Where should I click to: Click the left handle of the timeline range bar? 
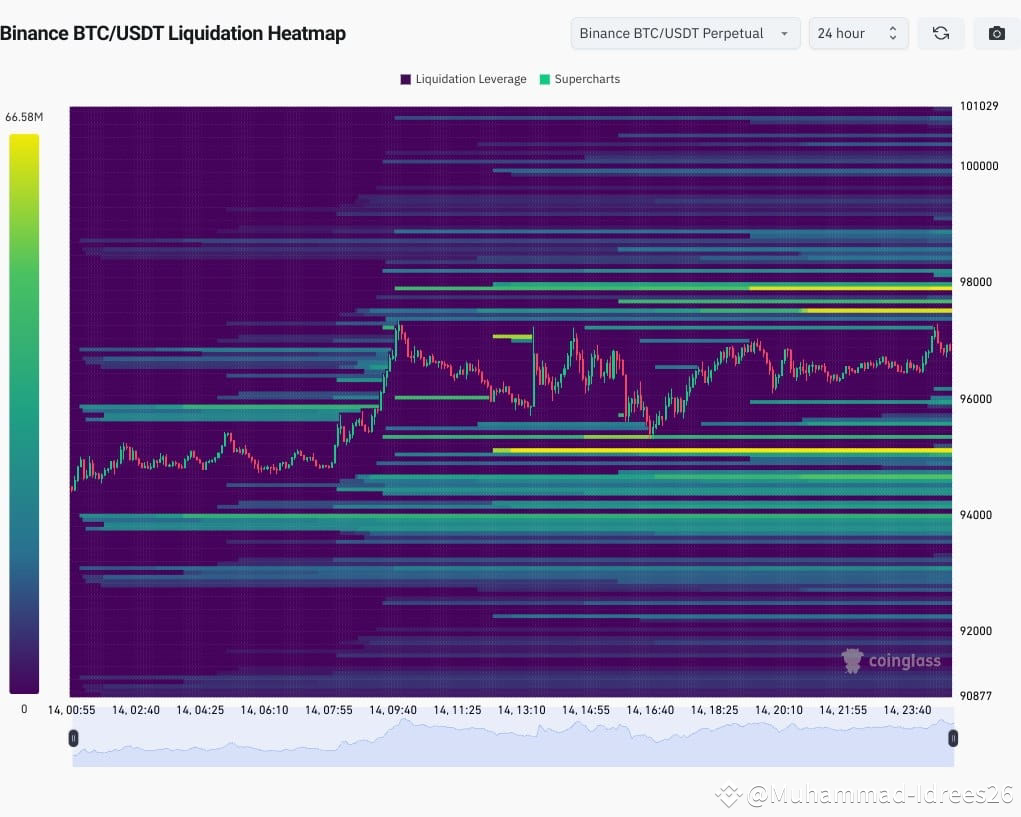73,738
